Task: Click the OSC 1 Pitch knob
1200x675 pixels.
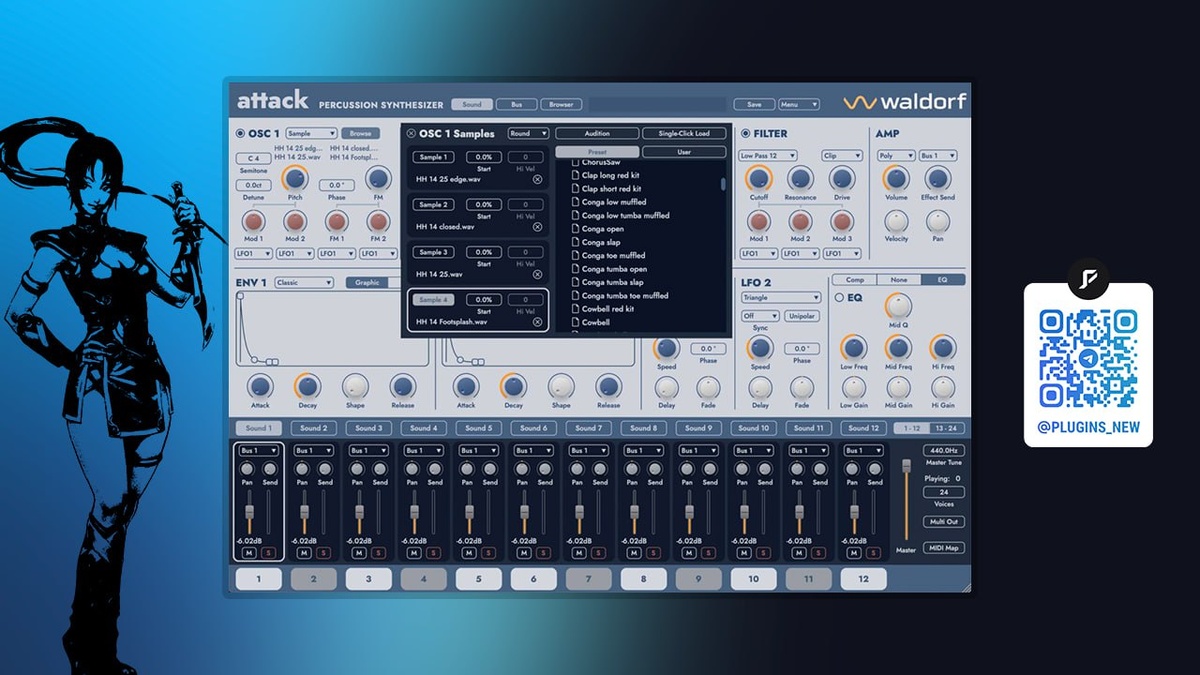Action: tap(295, 179)
